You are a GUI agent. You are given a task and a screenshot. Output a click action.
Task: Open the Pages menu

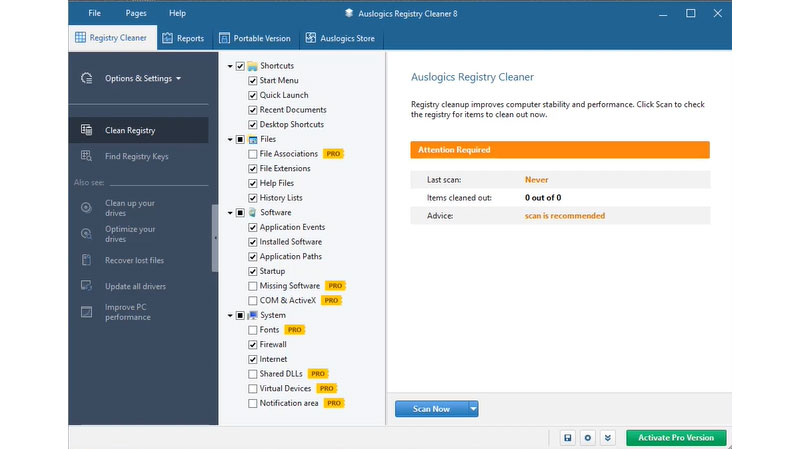tap(136, 13)
